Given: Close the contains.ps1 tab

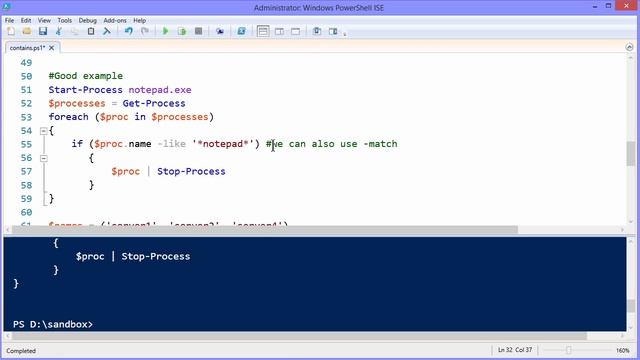Looking at the screenshot, I should [x=51, y=48].
